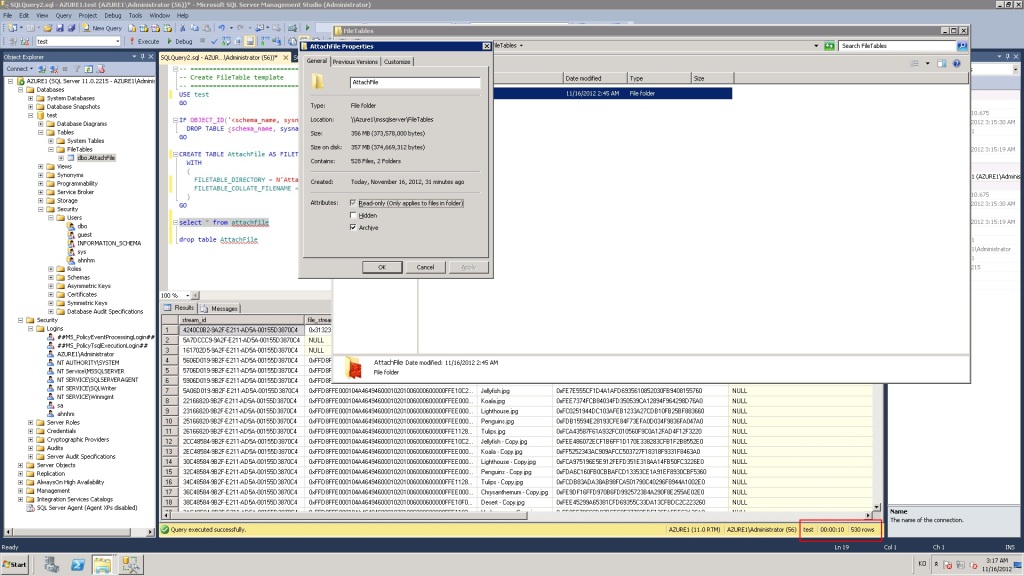Close the SQLQuery2.sql document tab
The height and width of the screenshot is (576, 1024).
click(x=285, y=57)
